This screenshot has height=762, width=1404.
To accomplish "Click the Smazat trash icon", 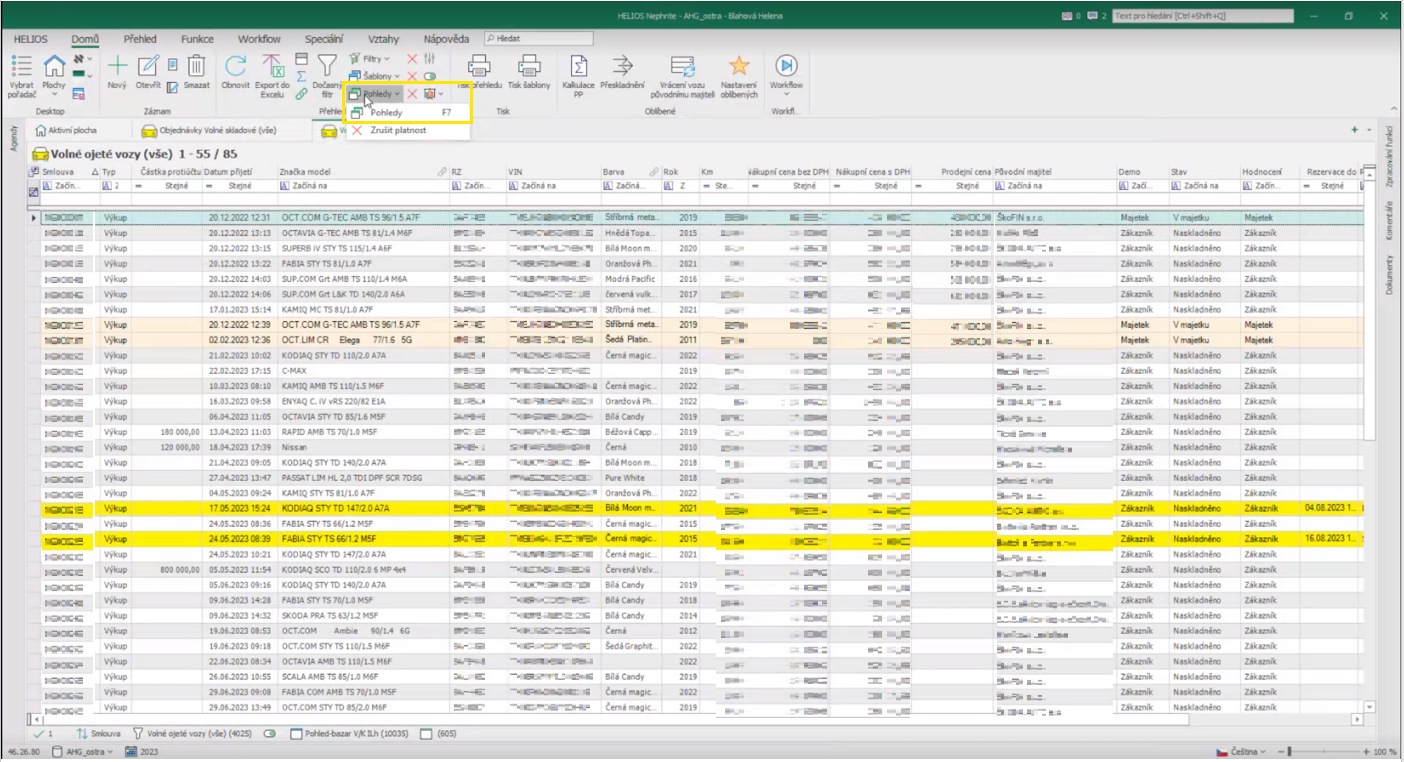I will coord(197,66).
